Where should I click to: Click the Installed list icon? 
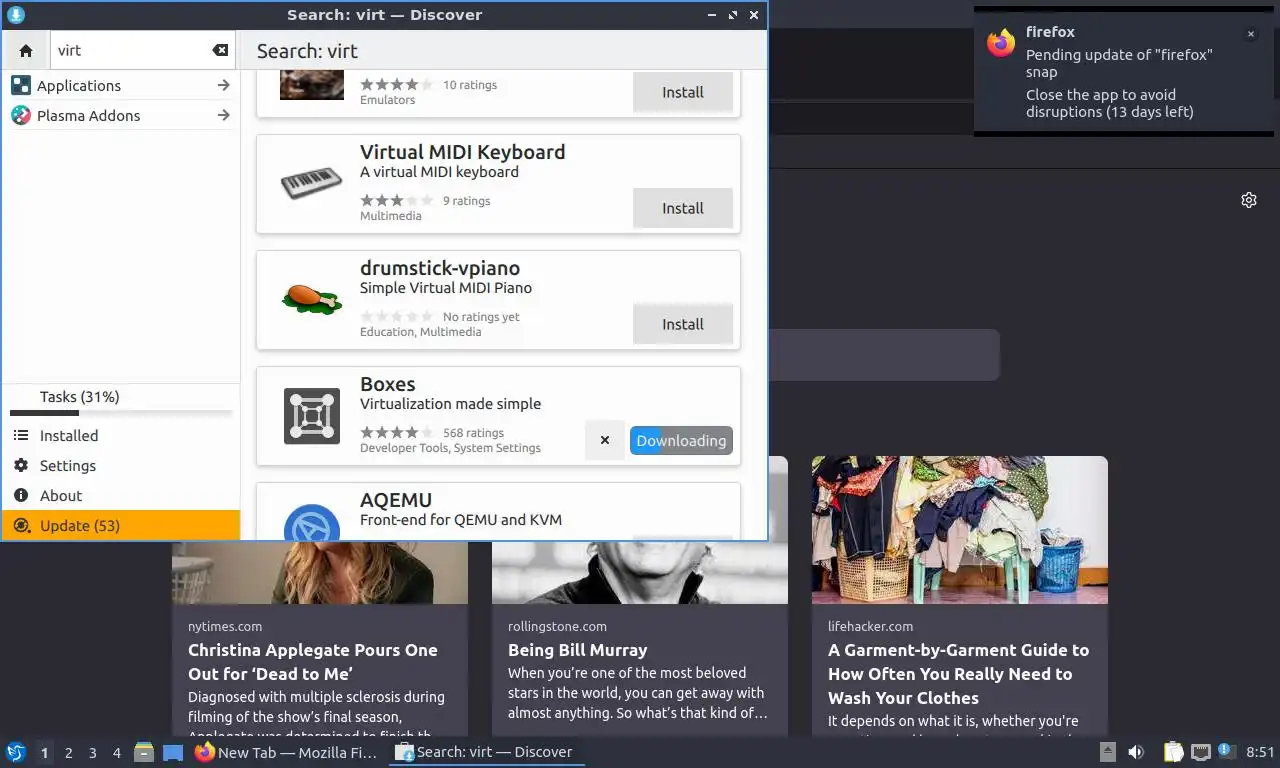(x=21, y=436)
